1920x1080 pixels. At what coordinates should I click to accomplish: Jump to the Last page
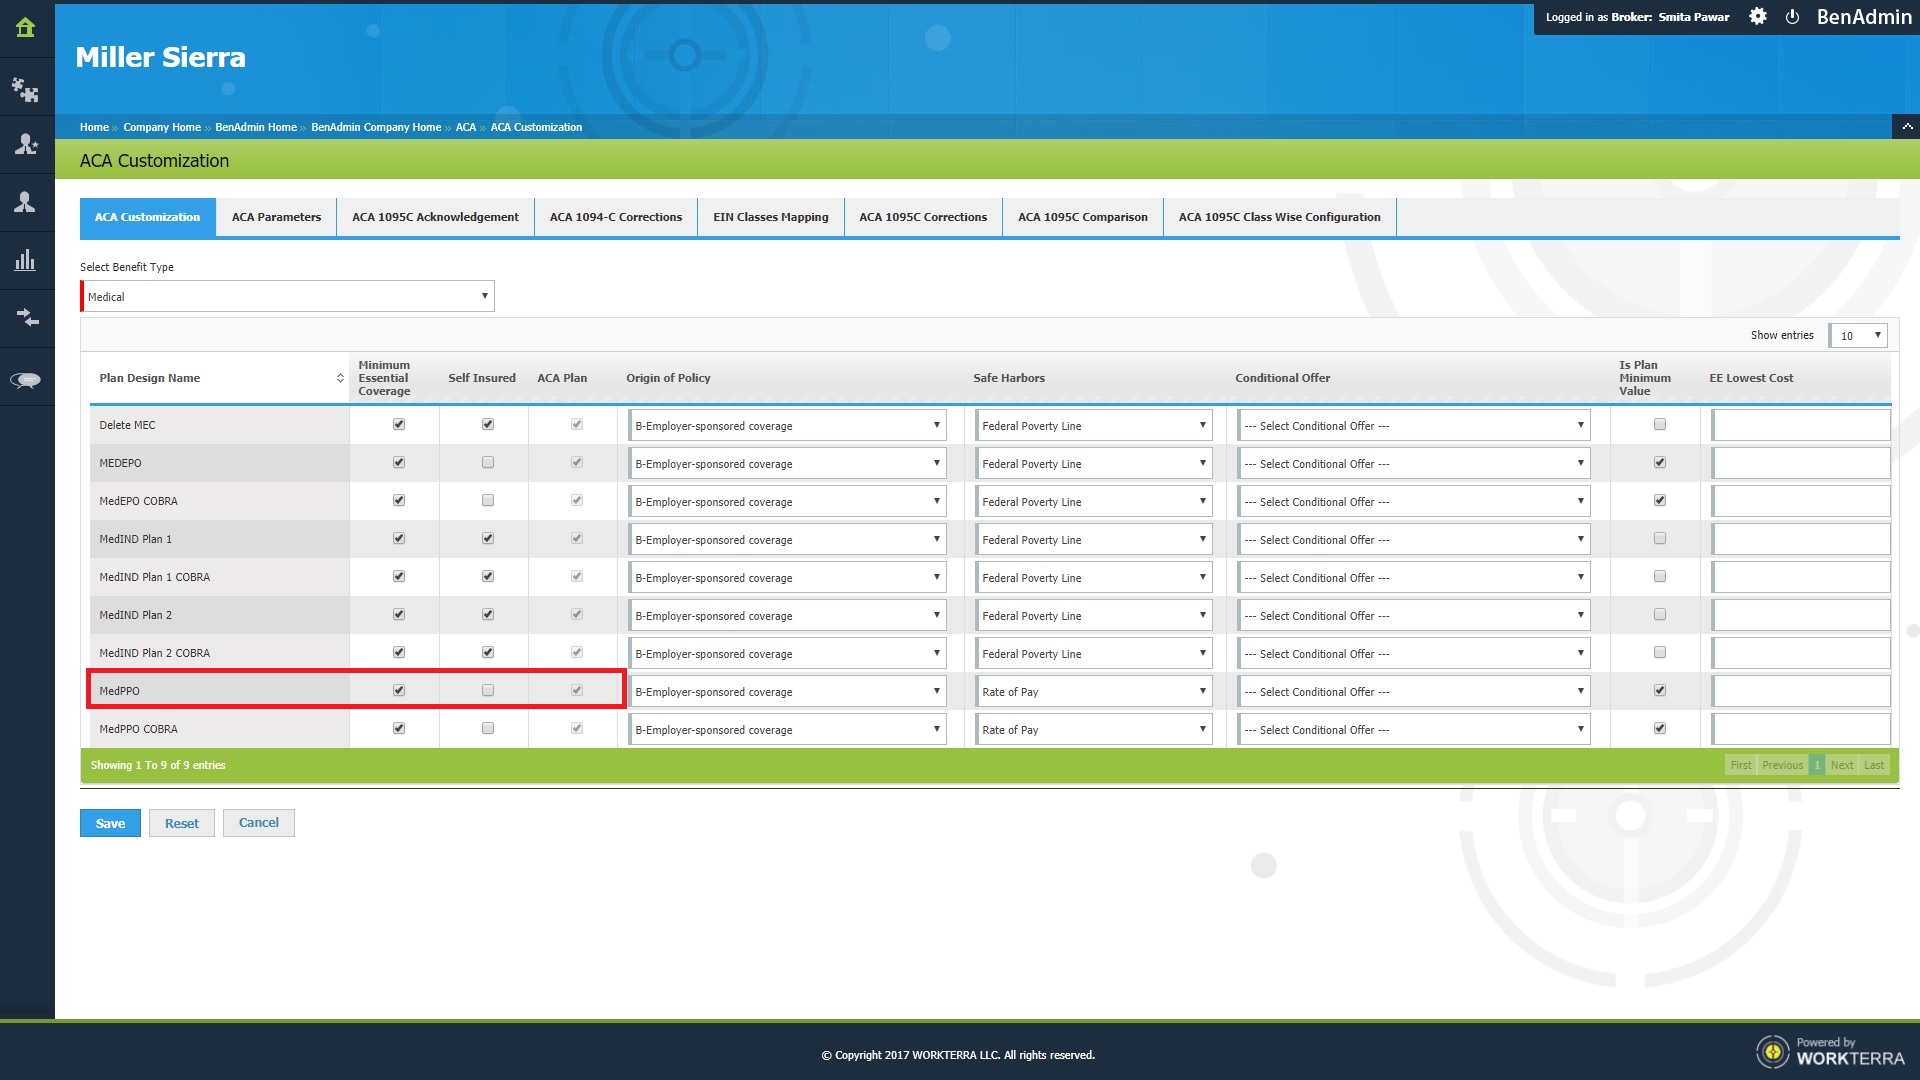(x=1874, y=765)
